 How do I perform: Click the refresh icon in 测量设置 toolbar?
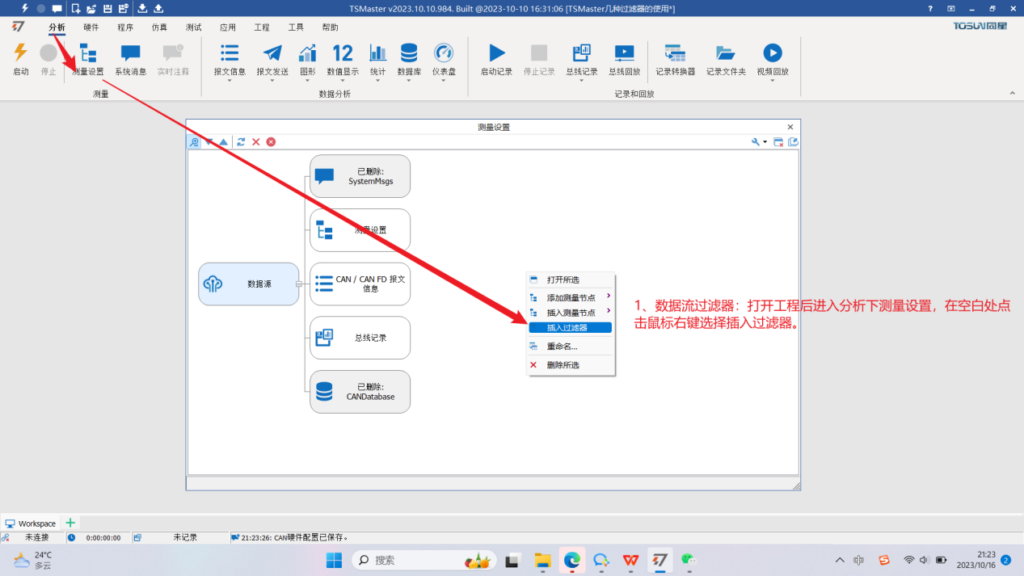tap(241, 142)
